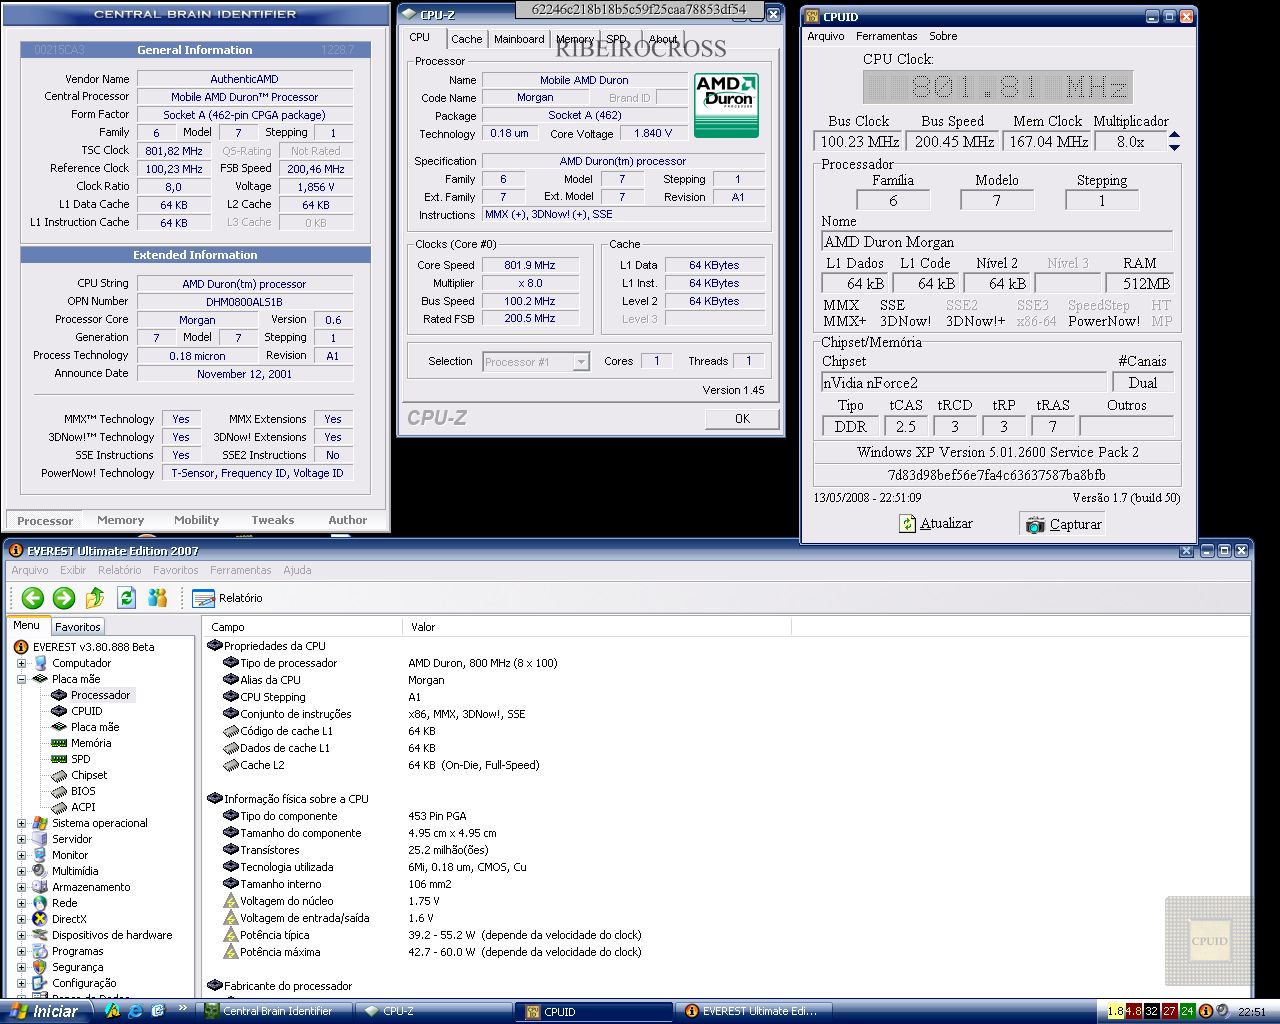Click the green Back arrow in EVEREST toolbar

(x=33, y=598)
